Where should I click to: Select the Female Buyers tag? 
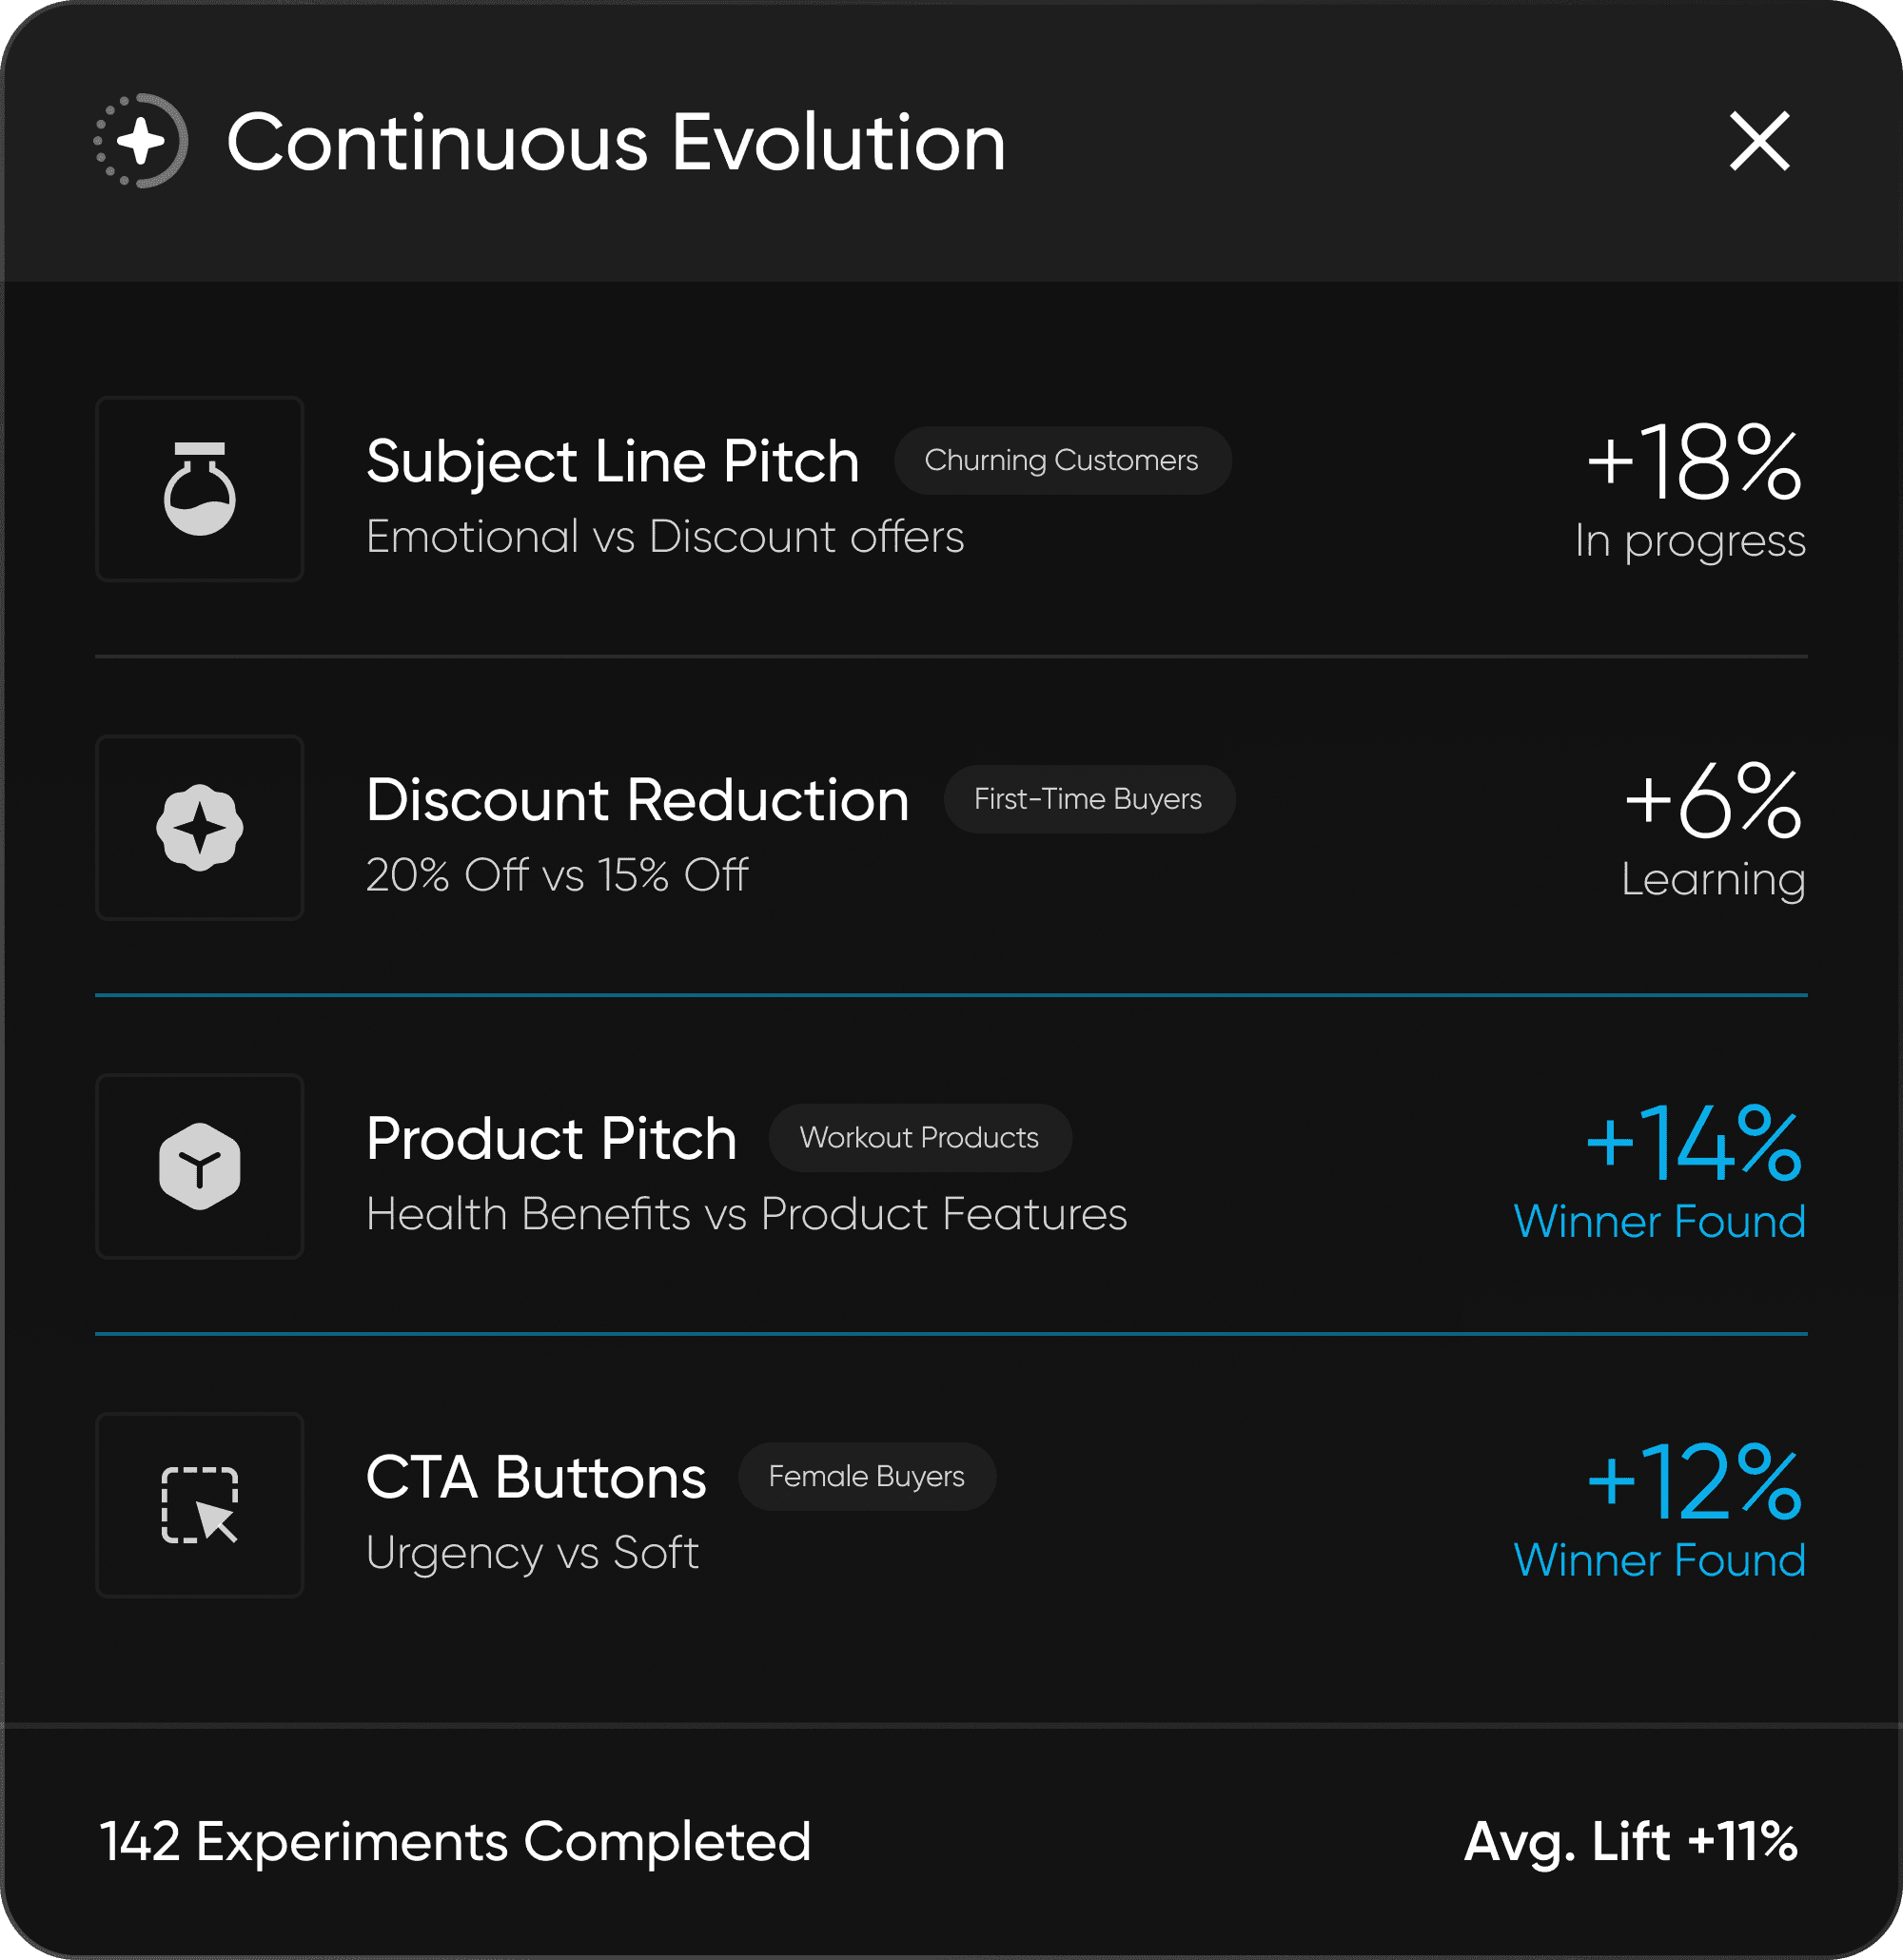pyautogui.click(x=866, y=1477)
